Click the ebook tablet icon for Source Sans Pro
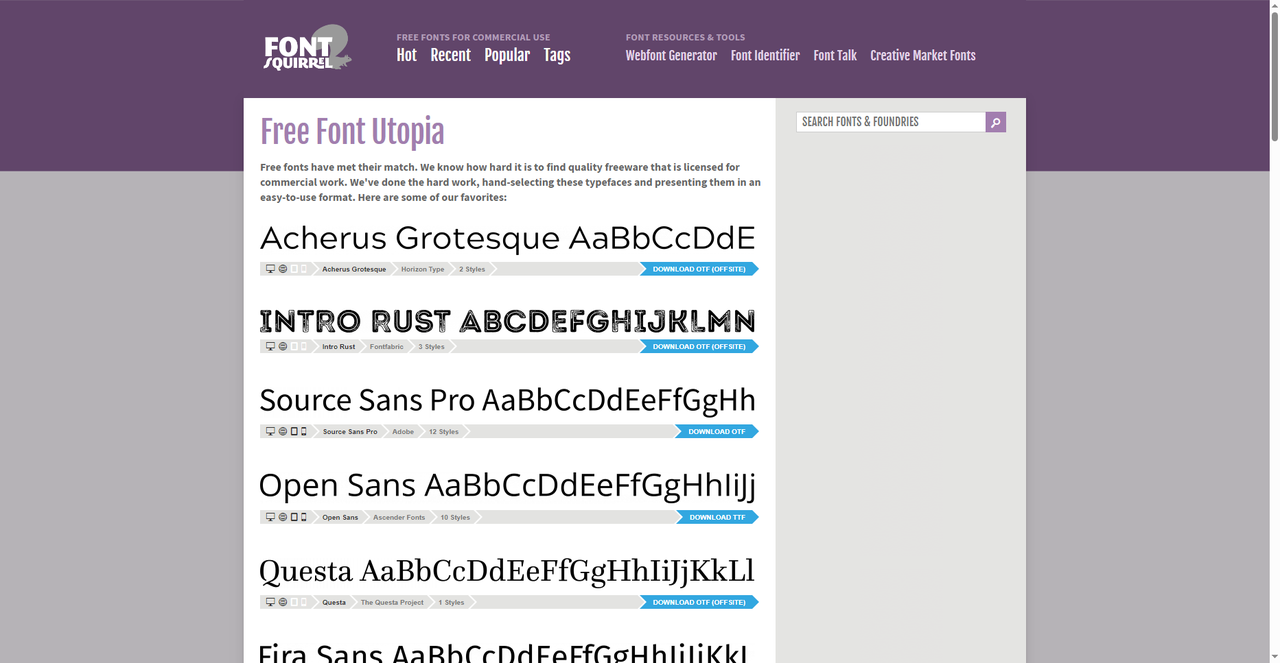The width and height of the screenshot is (1280, 663). (x=293, y=432)
